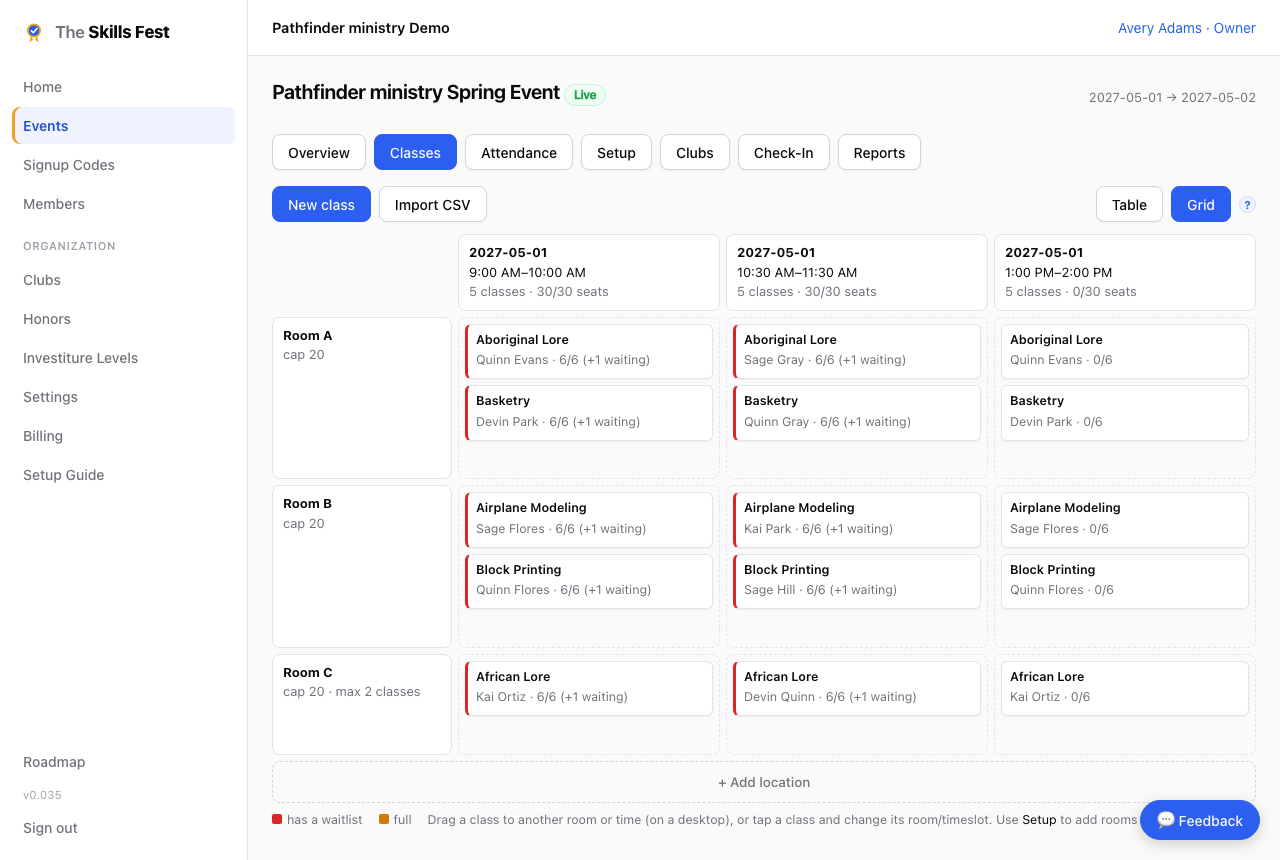Image resolution: width=1280 pixels, height=860 pixels.
Task: Open Basketry class by Devin Park at 9:00 AM
Action: pos(589,412)
